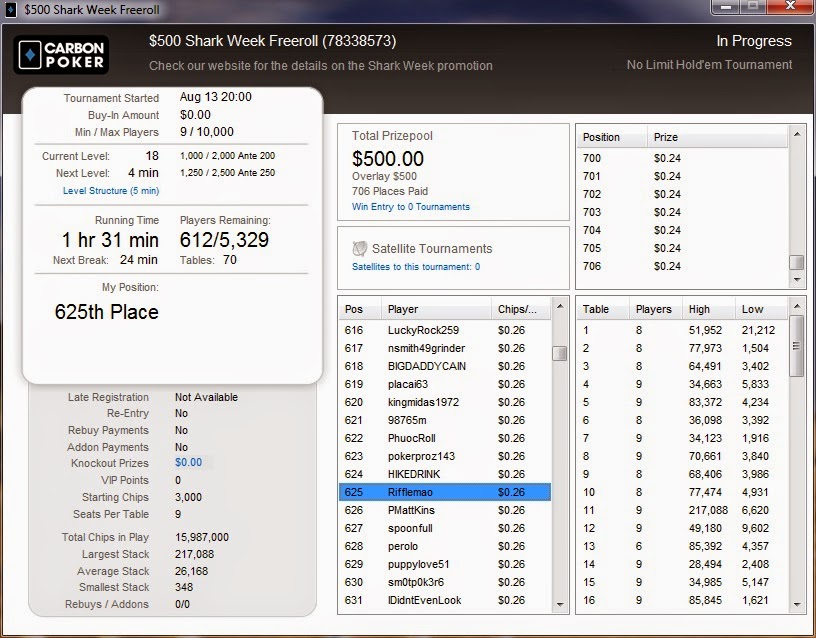Open Level Structure (5 min) link
The height and width of the screenshot is (638, 816).
111,191
